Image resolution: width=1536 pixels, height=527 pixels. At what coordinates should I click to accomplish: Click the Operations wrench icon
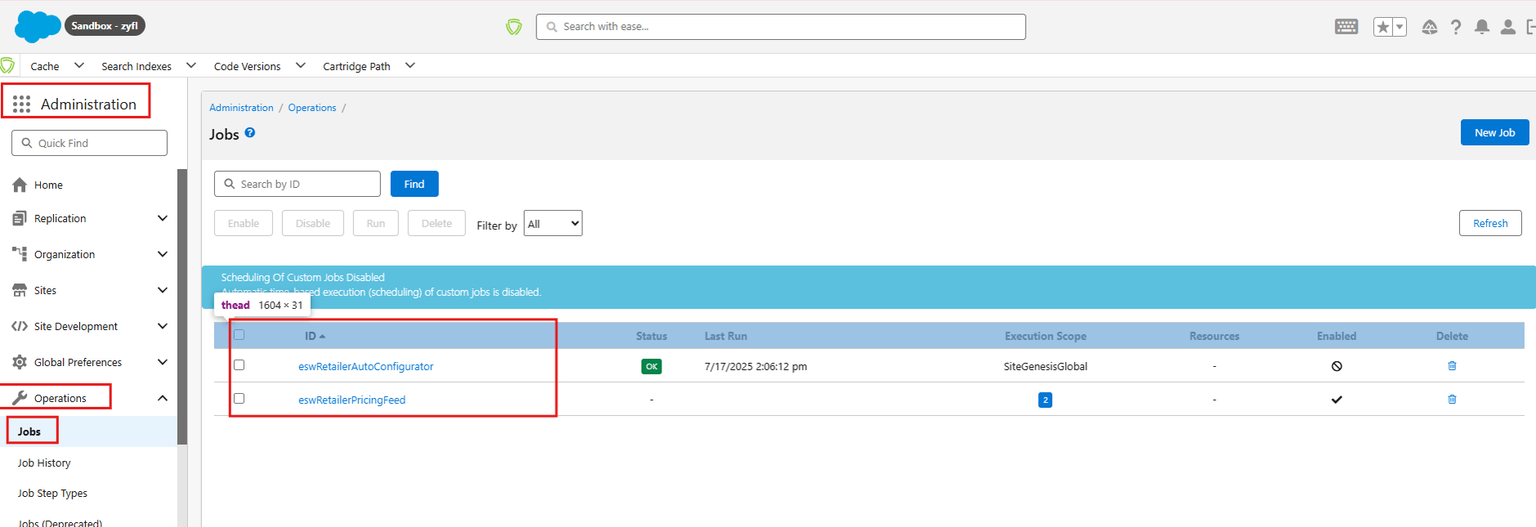point(19,398)
